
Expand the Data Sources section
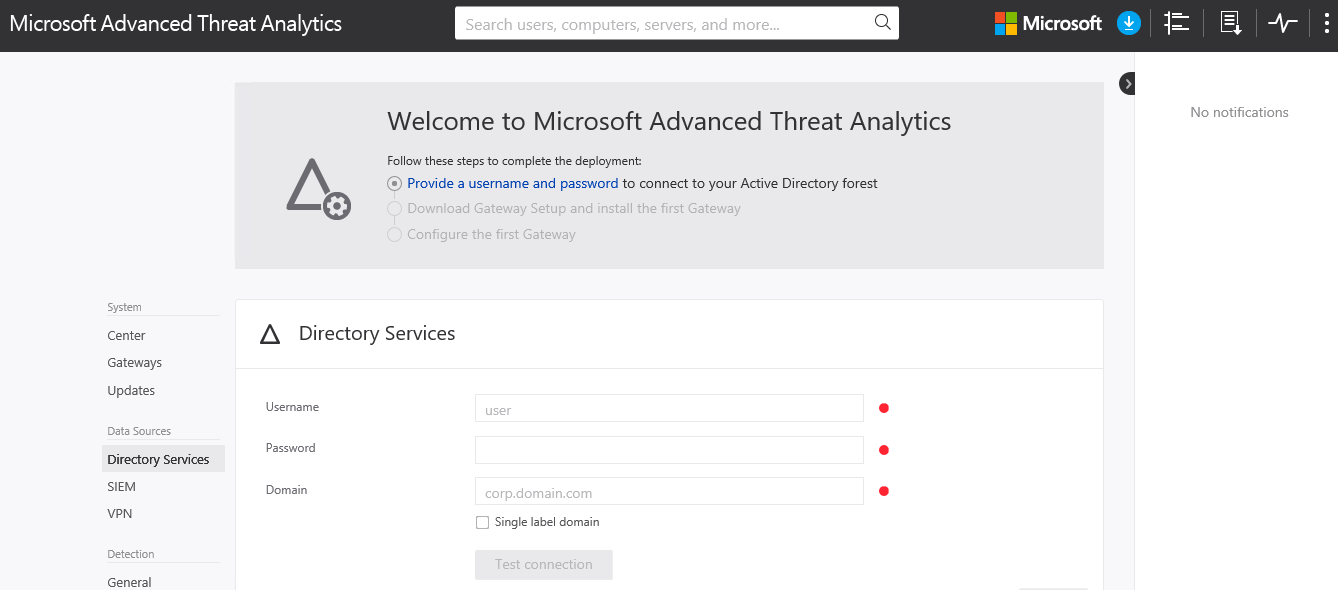[x=138, y=430]
